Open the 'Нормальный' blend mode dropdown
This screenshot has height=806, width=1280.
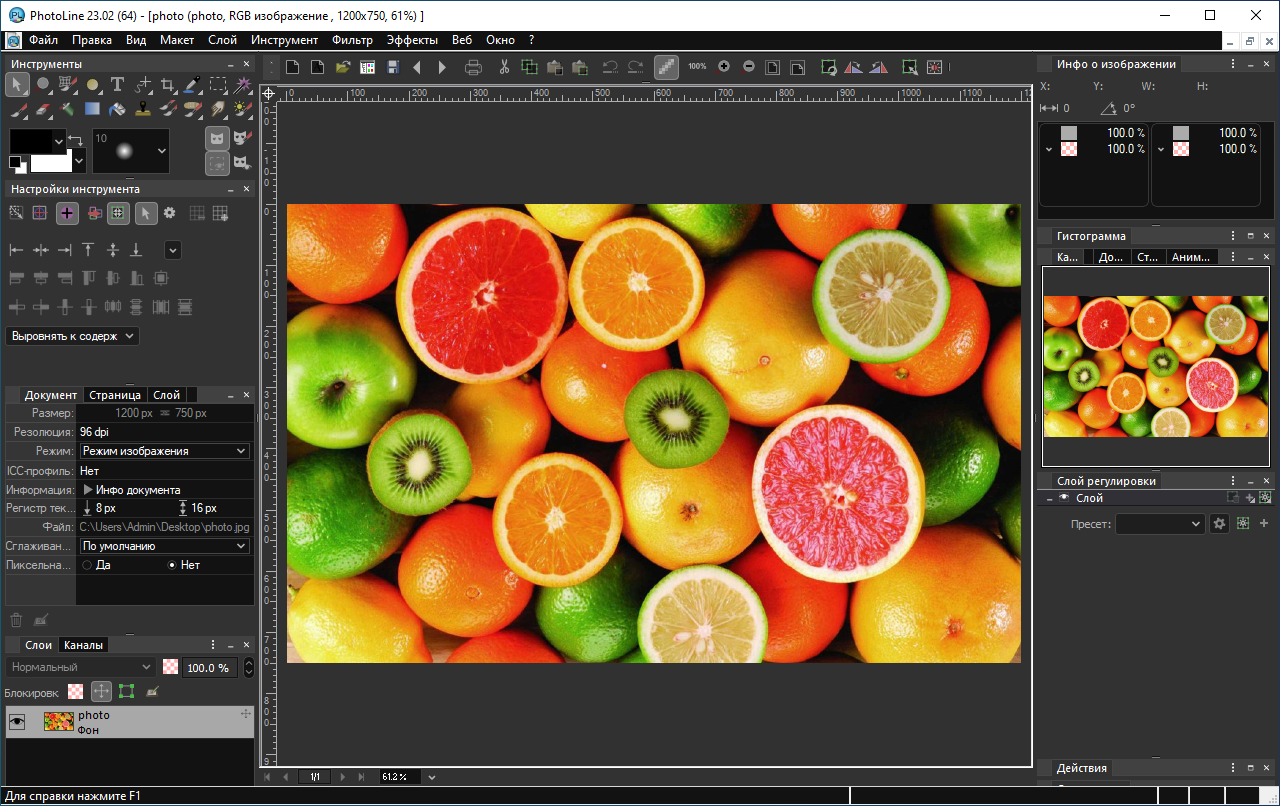[80, 667]
